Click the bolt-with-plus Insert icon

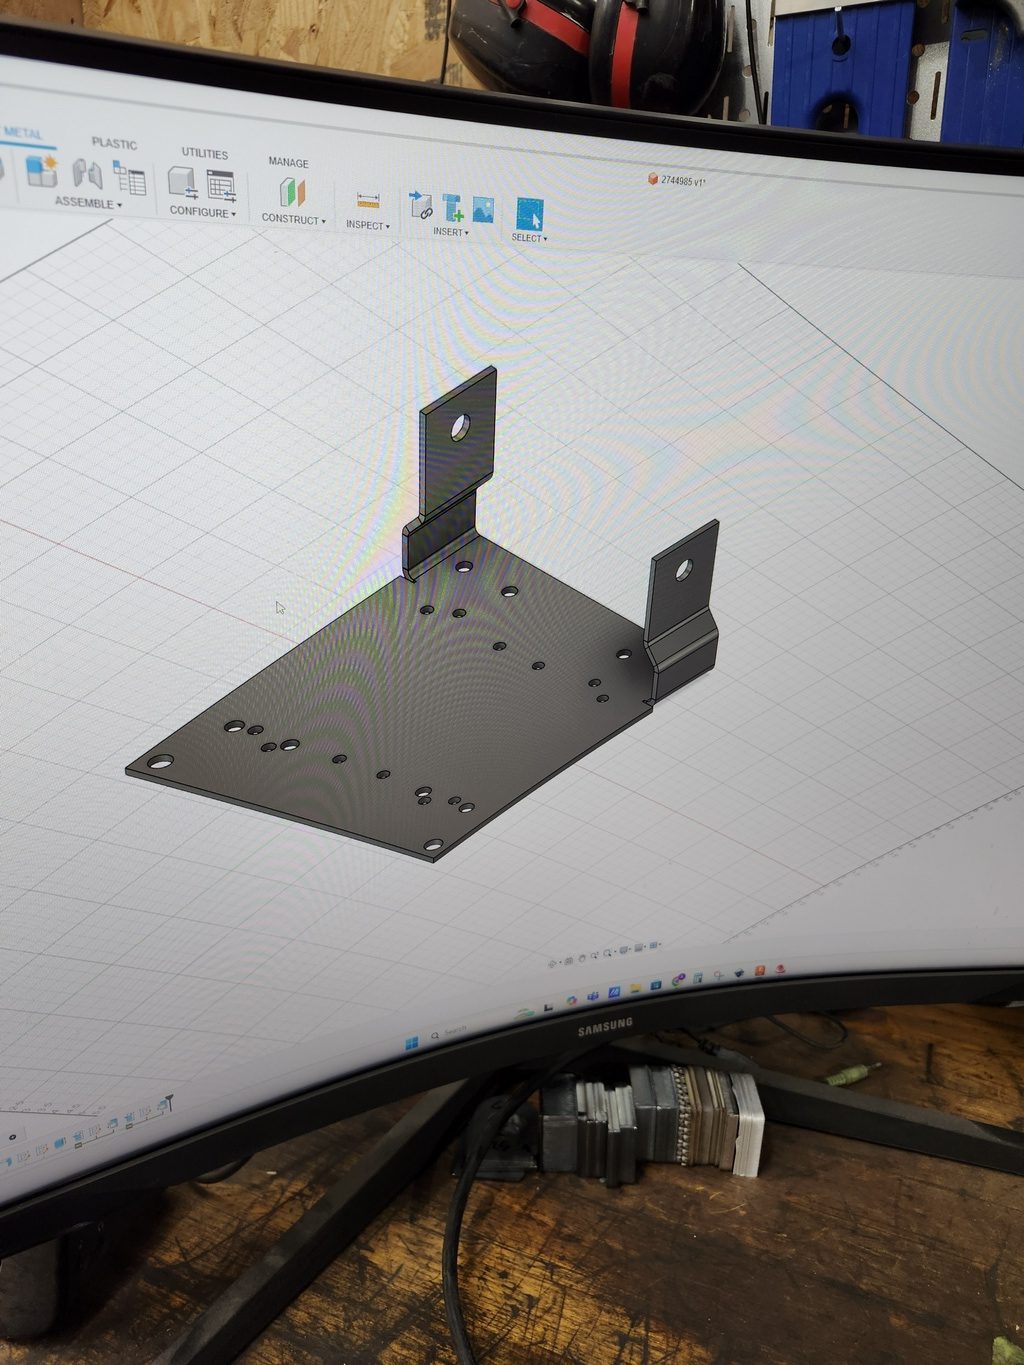(x=453, y=207)
